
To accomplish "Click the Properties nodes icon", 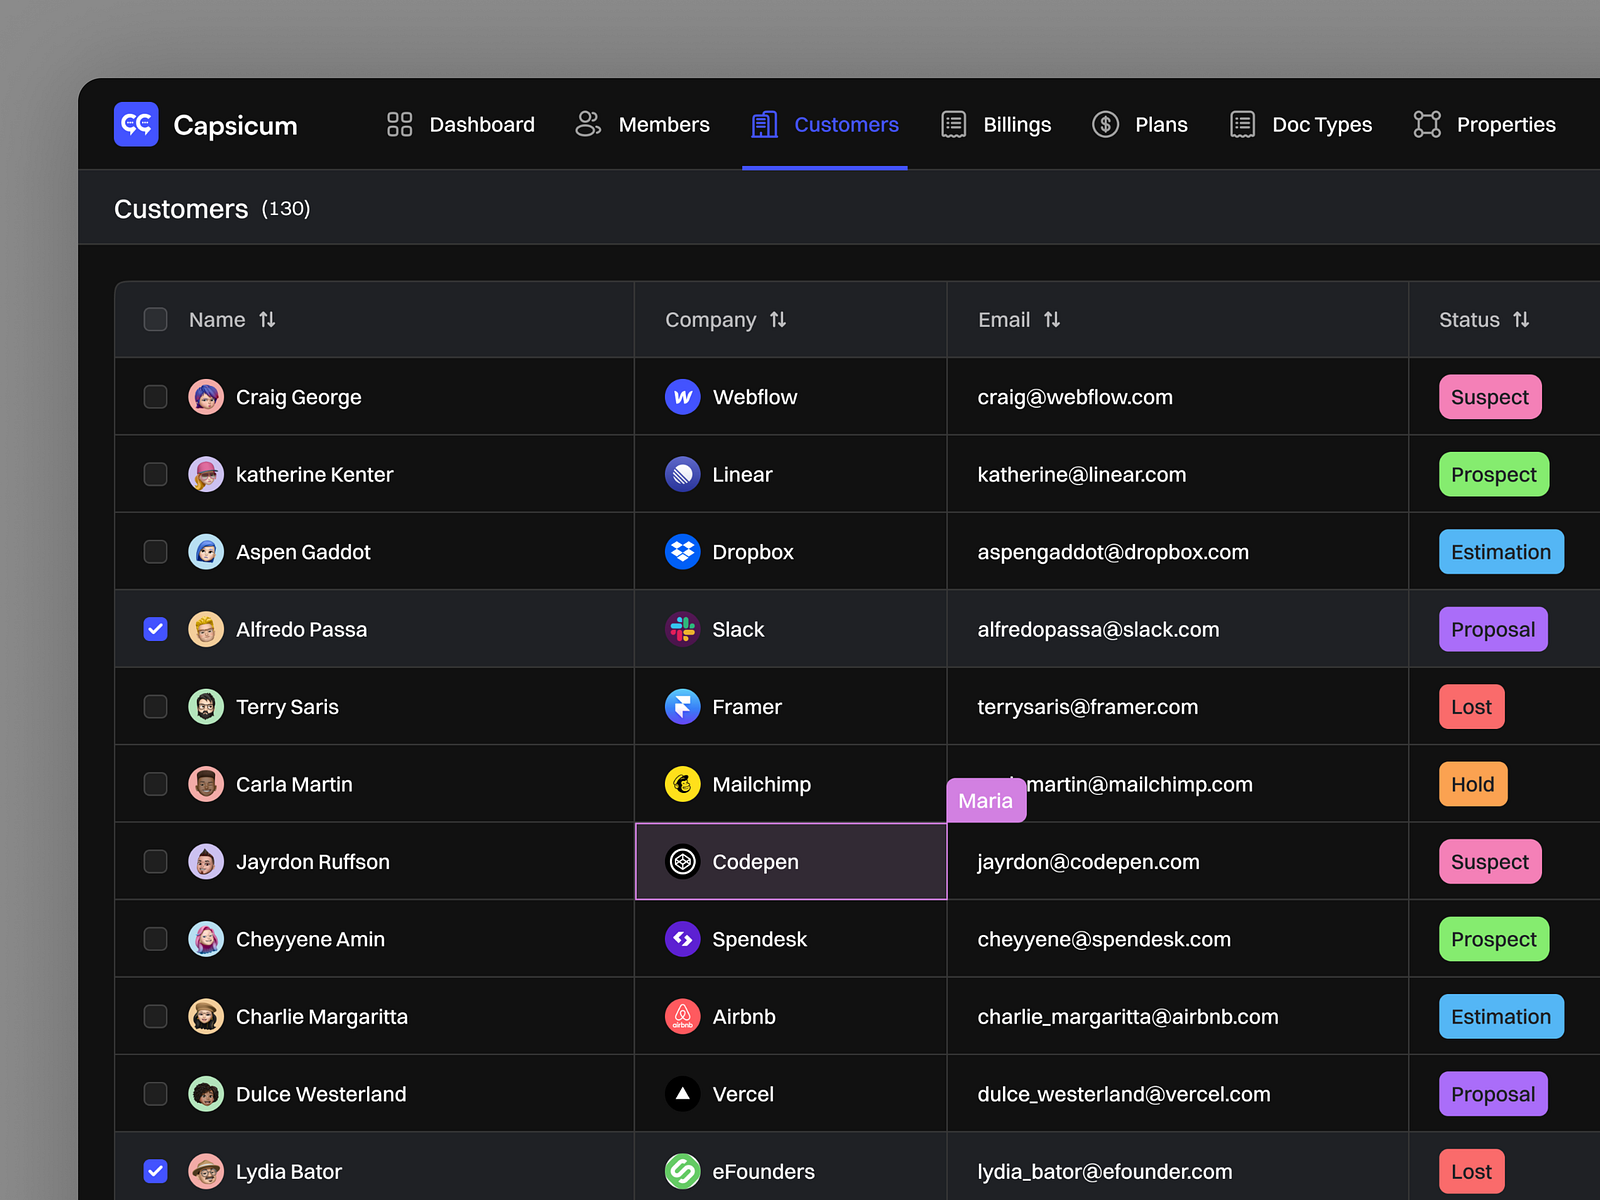I will (x=1427, y=124).
